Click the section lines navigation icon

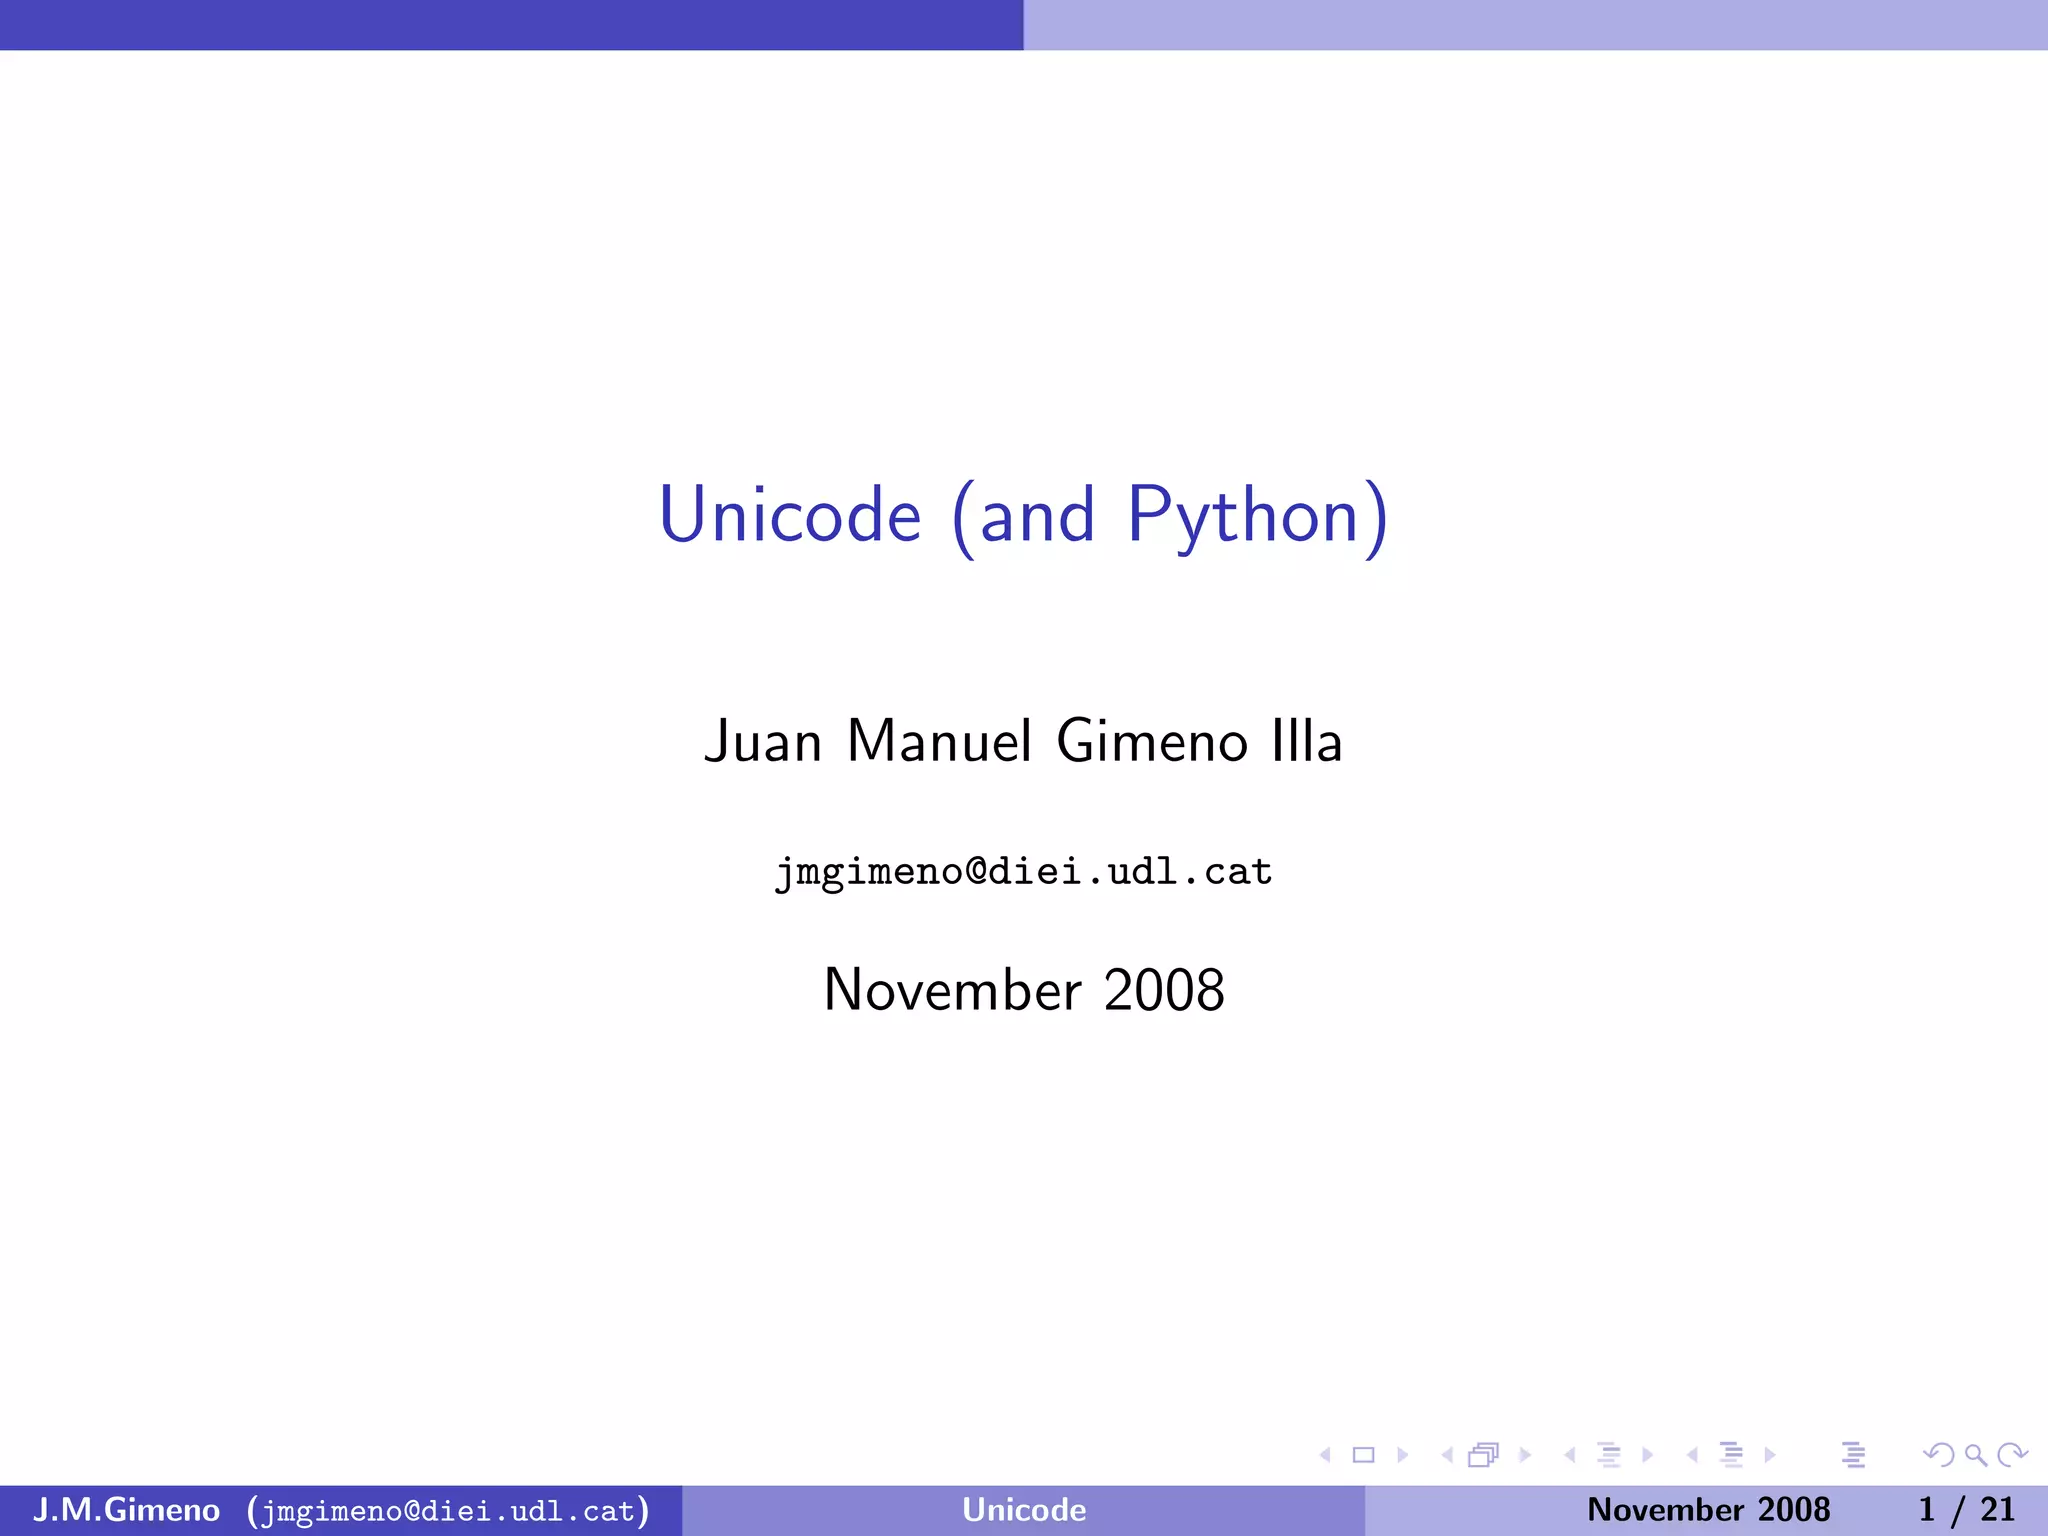1731,1455
